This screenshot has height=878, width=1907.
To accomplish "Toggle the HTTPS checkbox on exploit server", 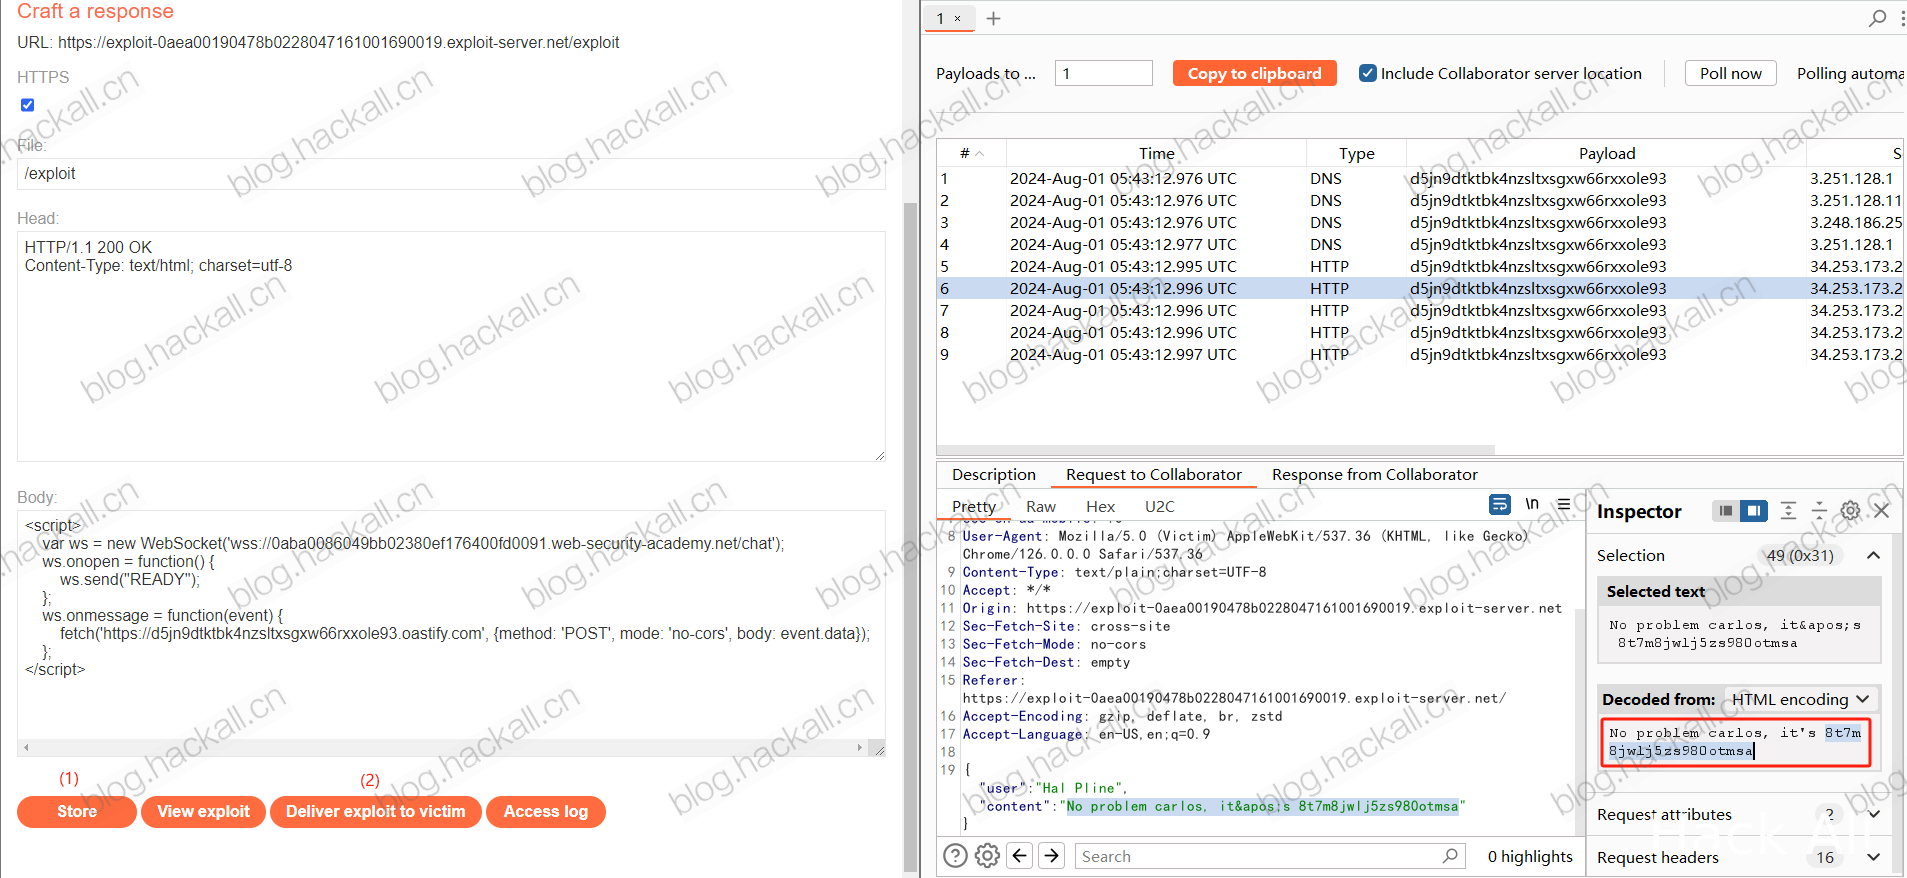I will pyautogui.click(x=27, y=105).
